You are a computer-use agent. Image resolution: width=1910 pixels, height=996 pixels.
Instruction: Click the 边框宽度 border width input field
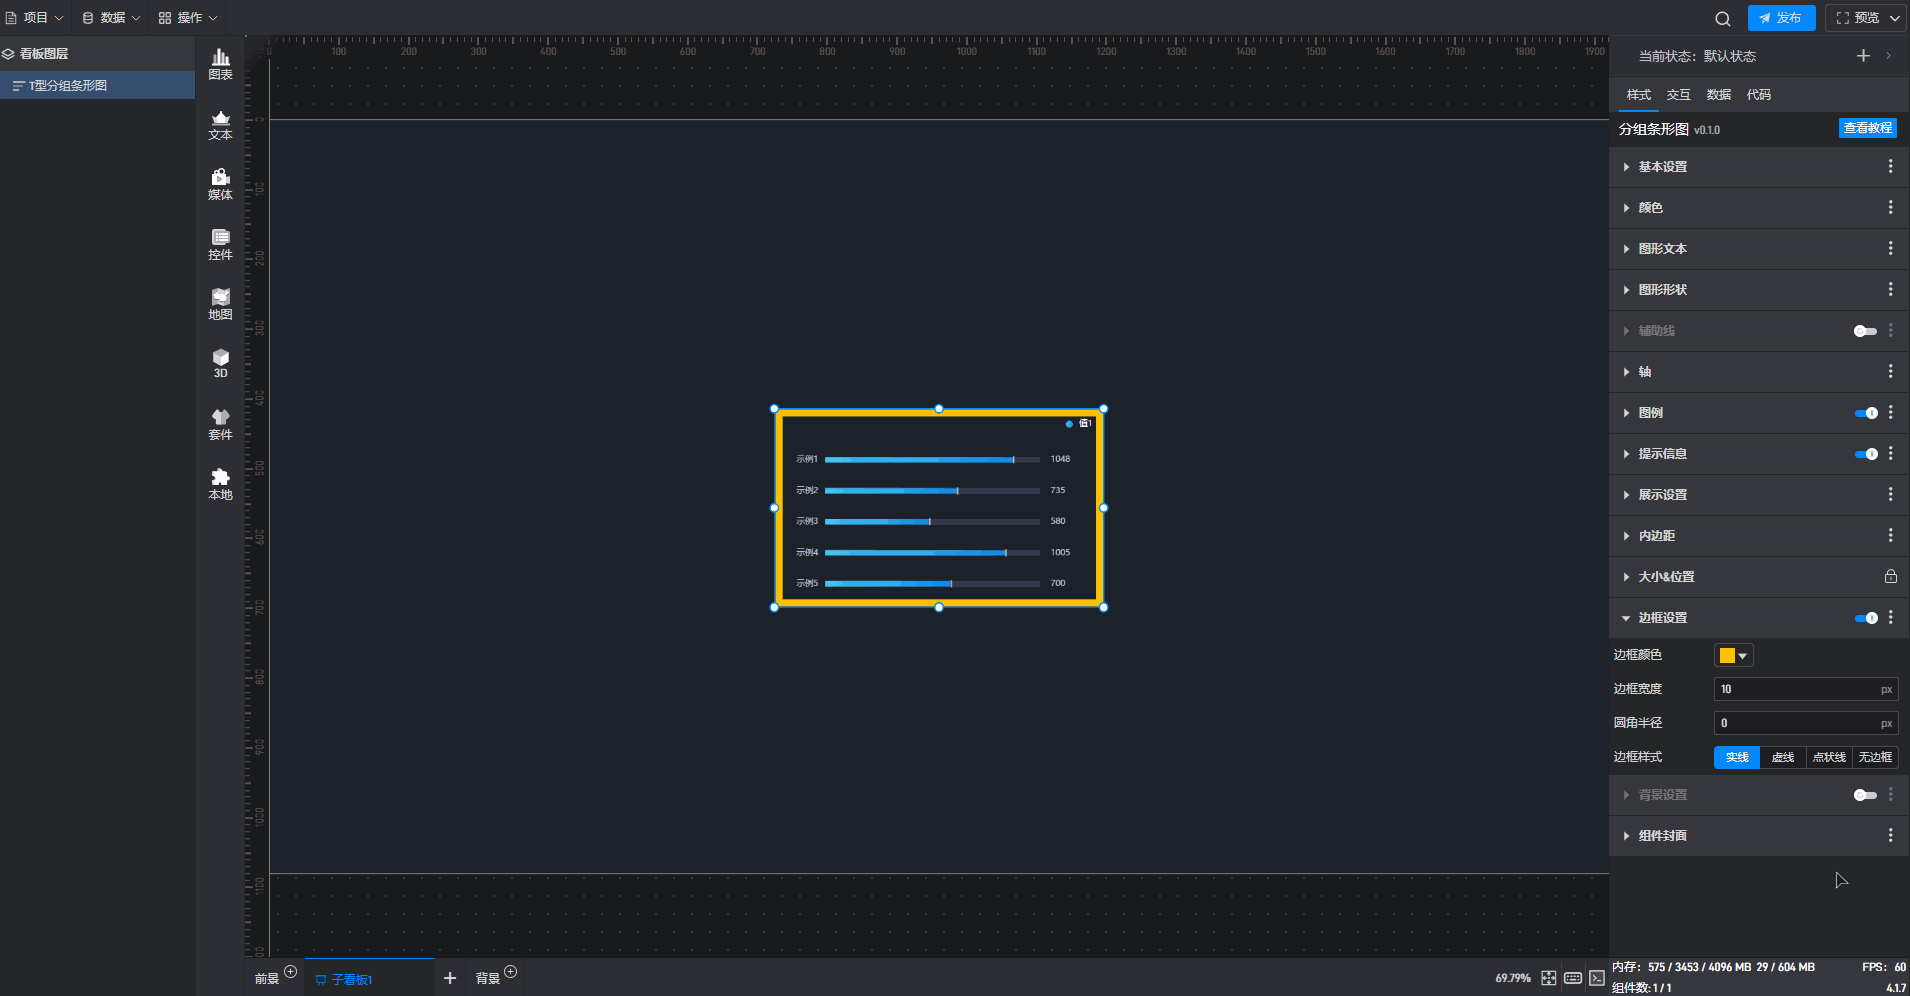pos(1796,689)
